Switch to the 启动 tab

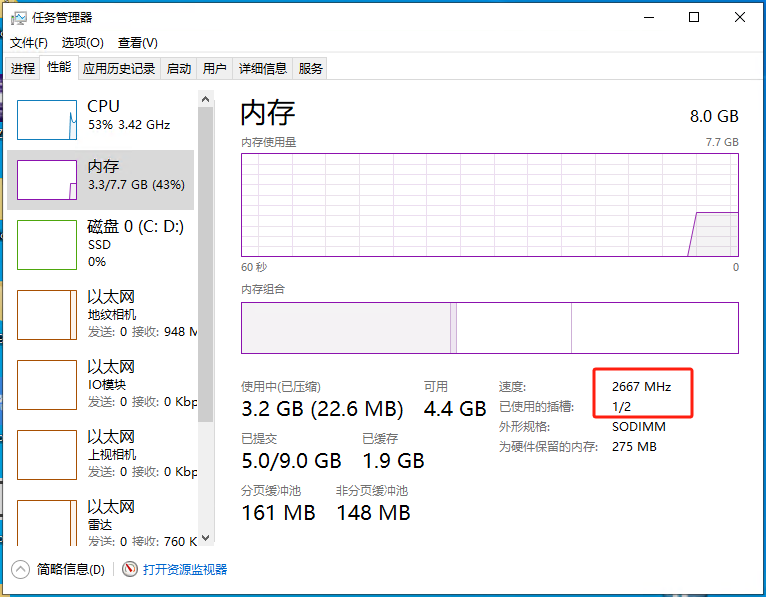tap(179, 68)
